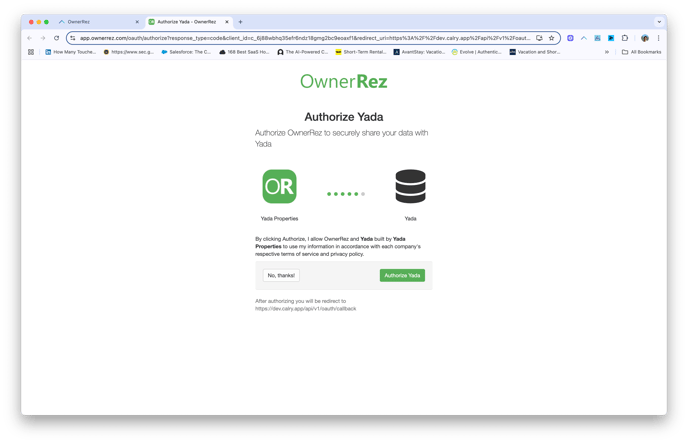
Task: Expand the tab search dropdown arrow
Action: [x=659, y=22]
